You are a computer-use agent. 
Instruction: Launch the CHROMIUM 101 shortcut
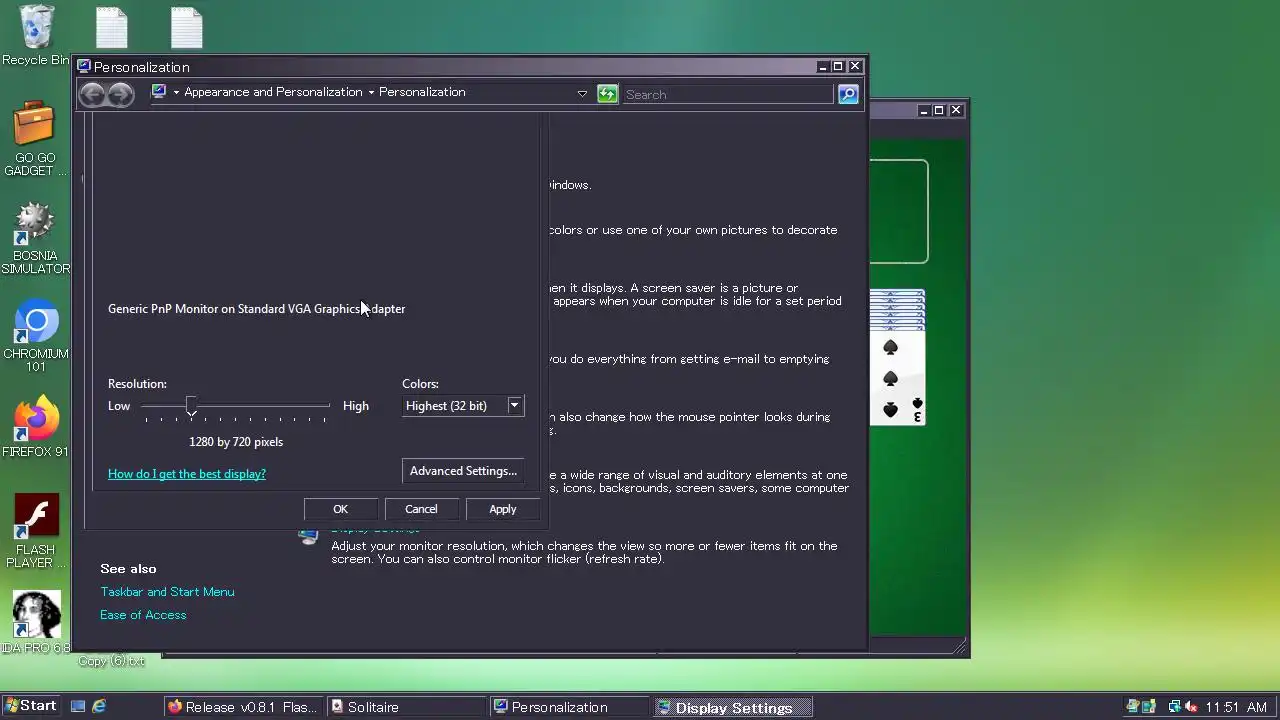pyautogui.click(x=36, y=336)
